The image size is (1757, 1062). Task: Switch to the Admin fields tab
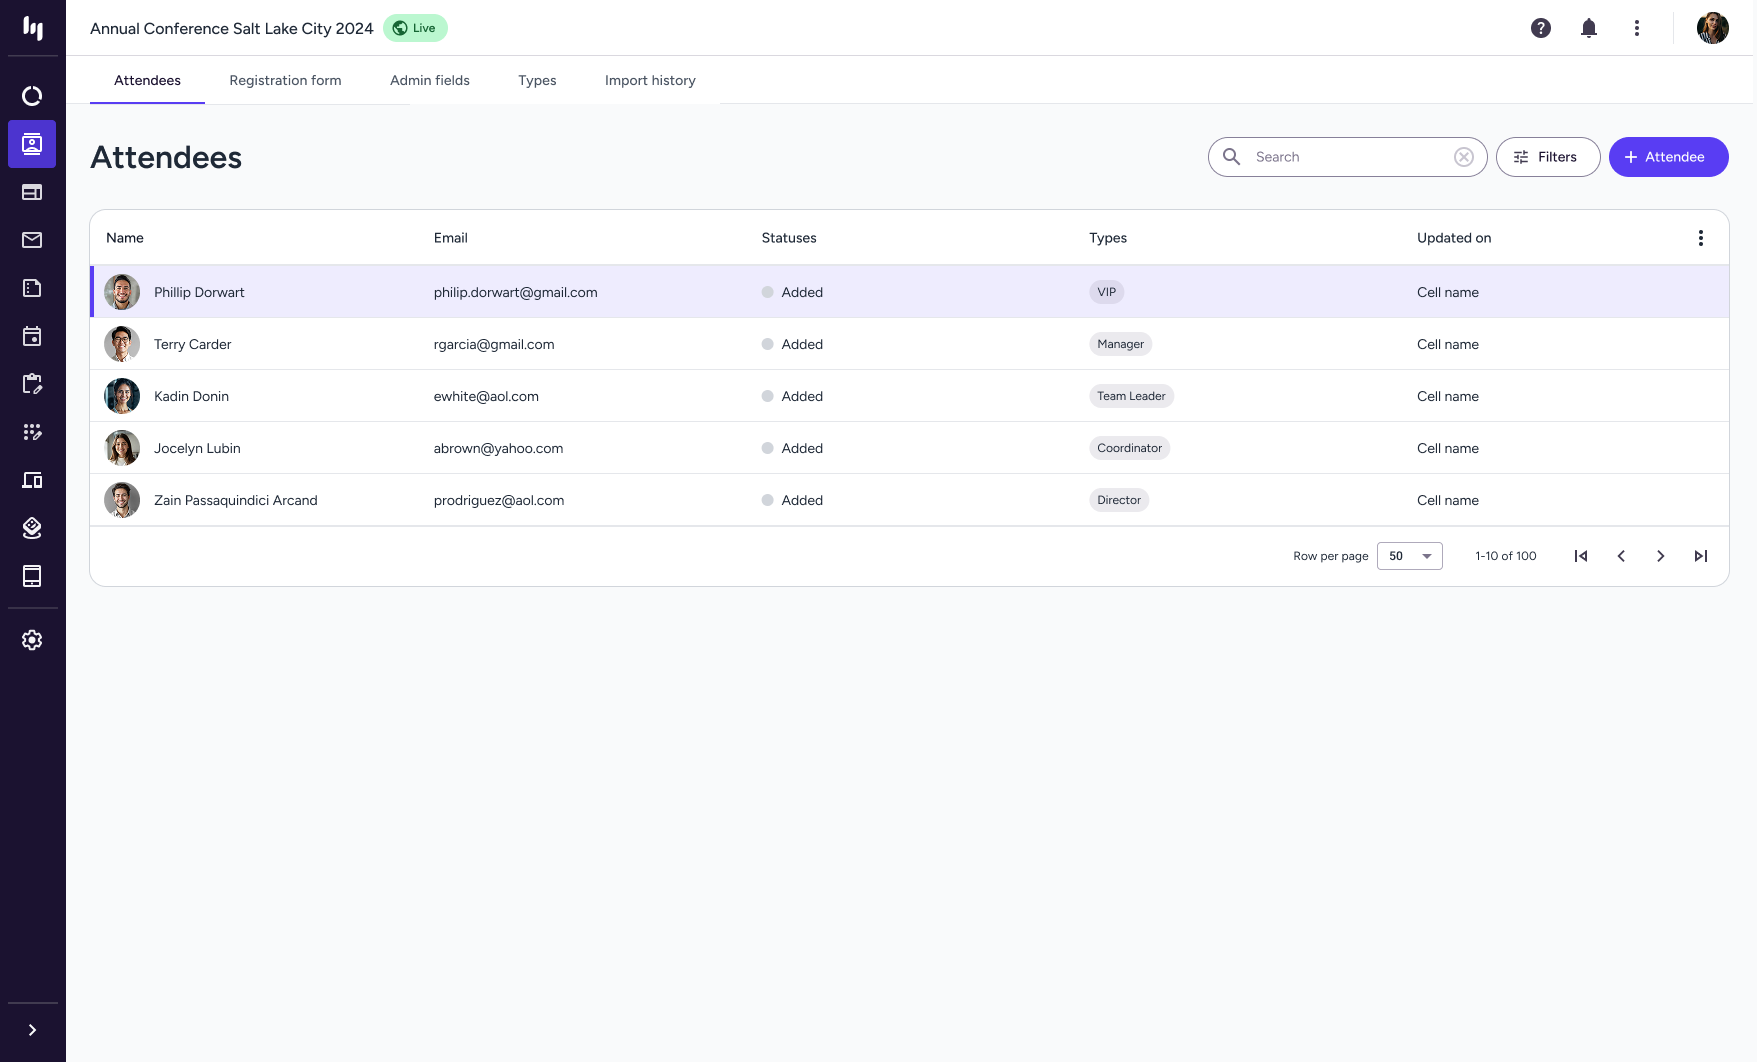coord(430,80)
